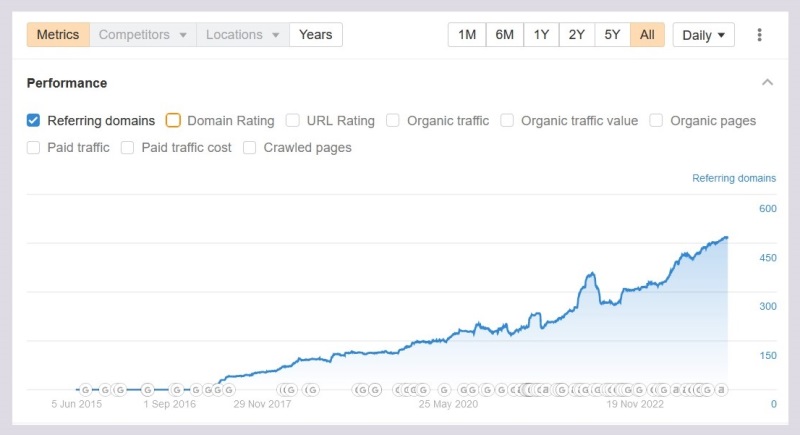Tick the URL Rating checkbox
This screenshot has height=435, width=800.
click(293, 121)
